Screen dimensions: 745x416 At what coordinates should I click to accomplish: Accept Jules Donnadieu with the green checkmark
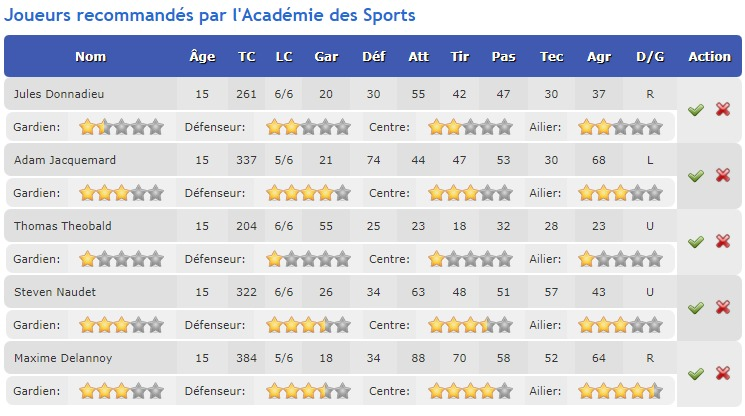click(x=696, y=110)
